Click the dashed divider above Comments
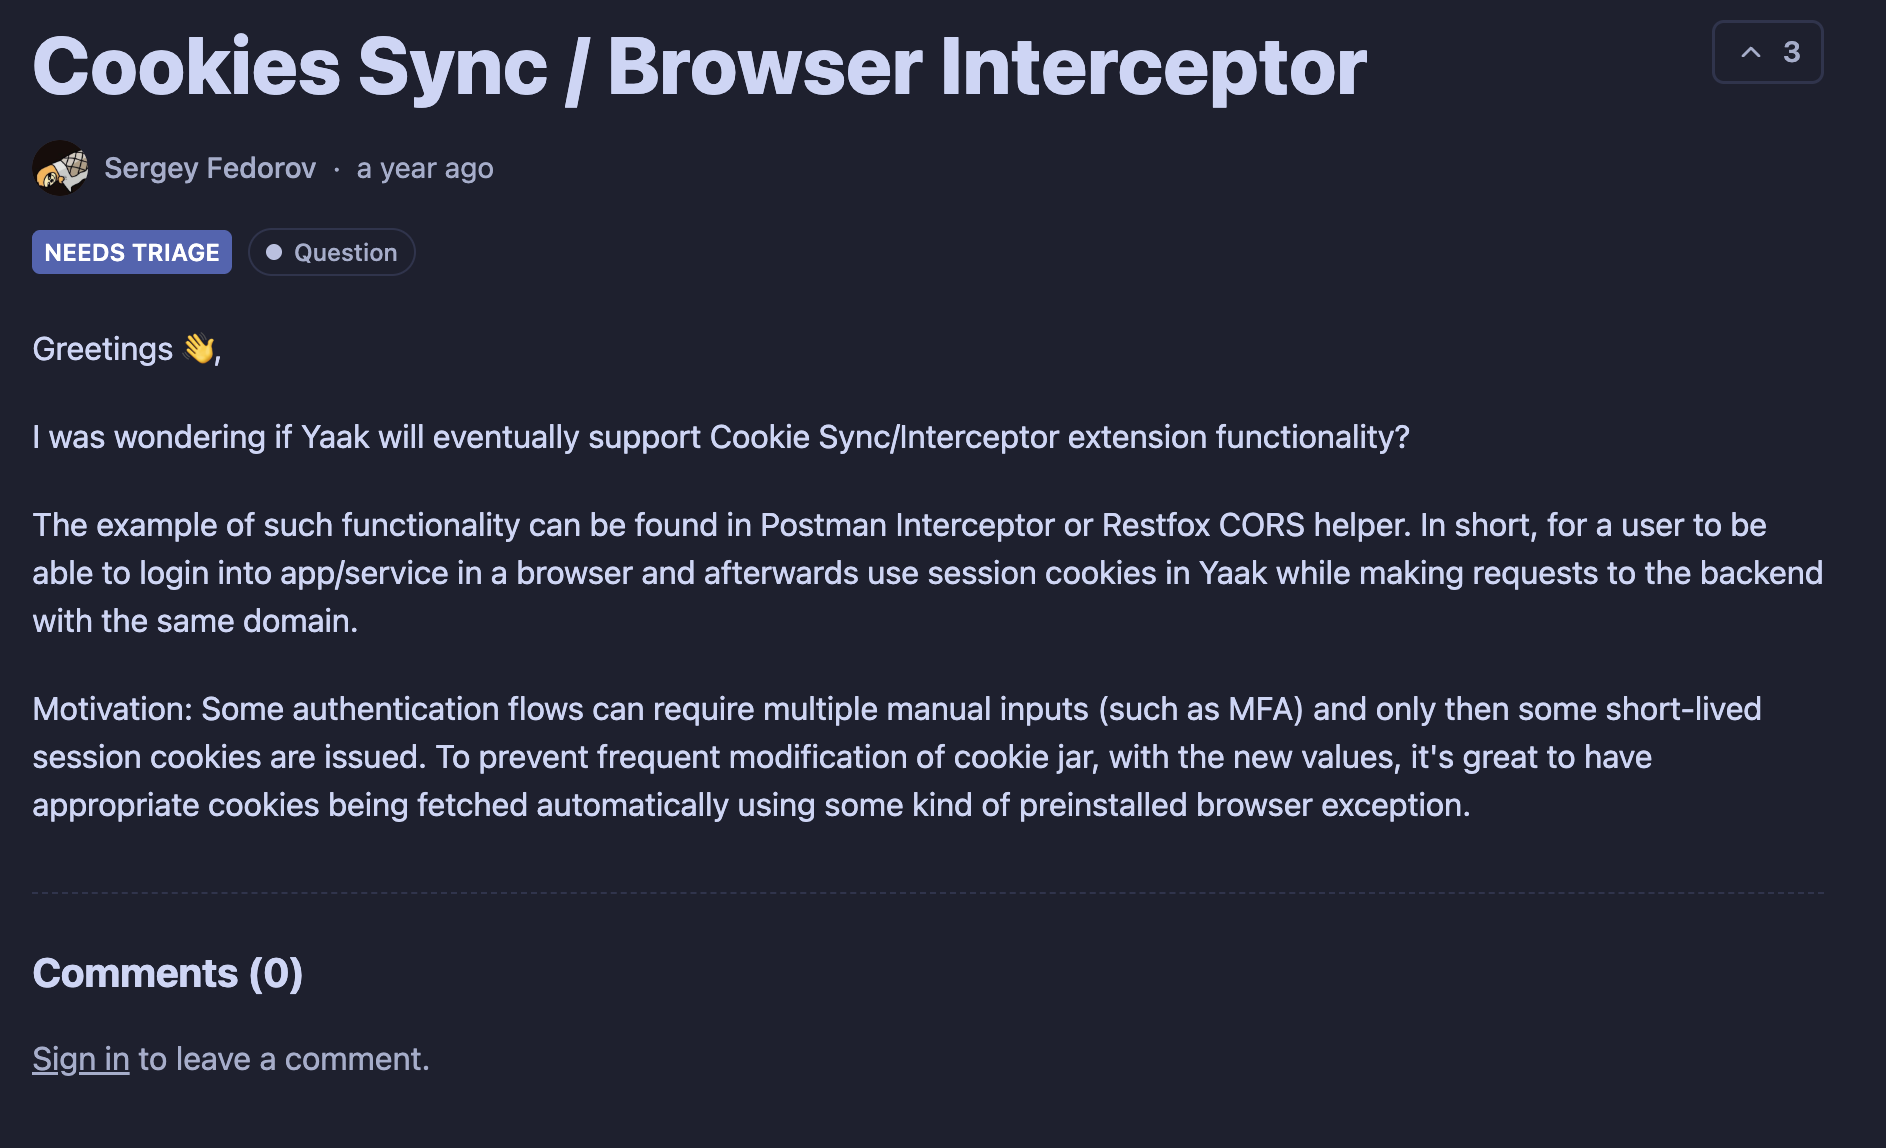Screen dimensions: 1886x1148 pos(928,892)
